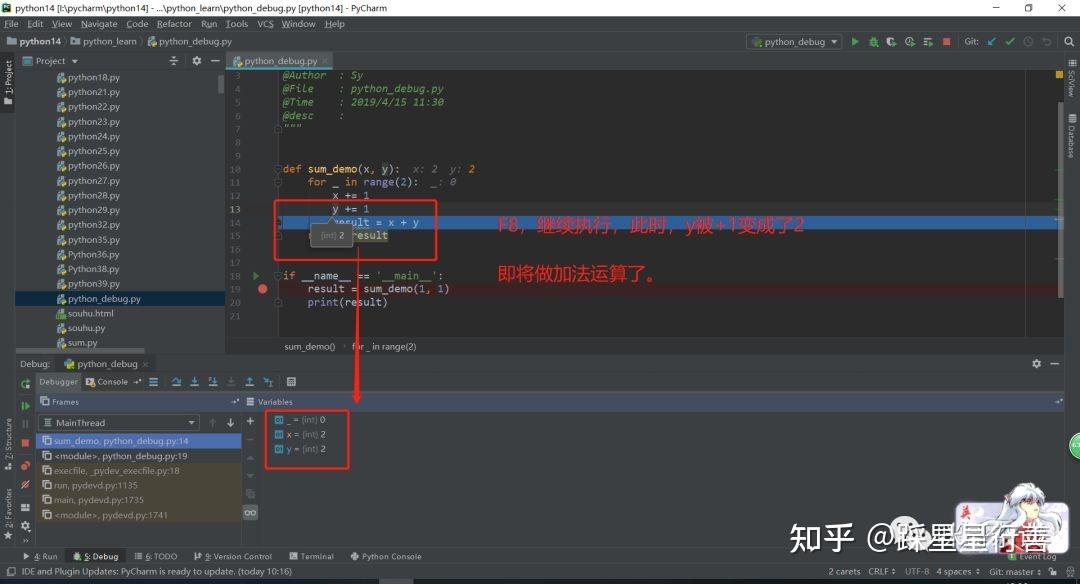Run python_debug using the green Run arrow
Viewport: 1080px width, 584px height.
point(854,41)
